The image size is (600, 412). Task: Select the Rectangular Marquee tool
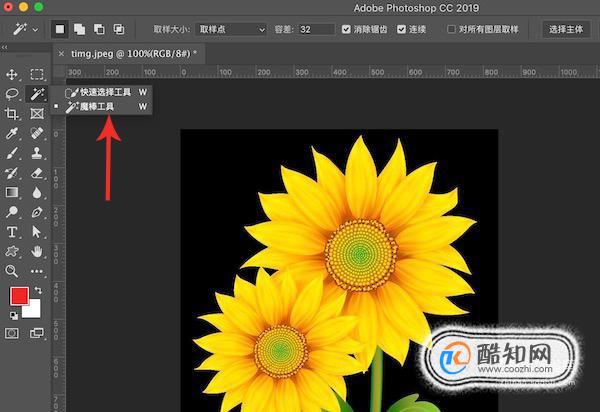37,74
